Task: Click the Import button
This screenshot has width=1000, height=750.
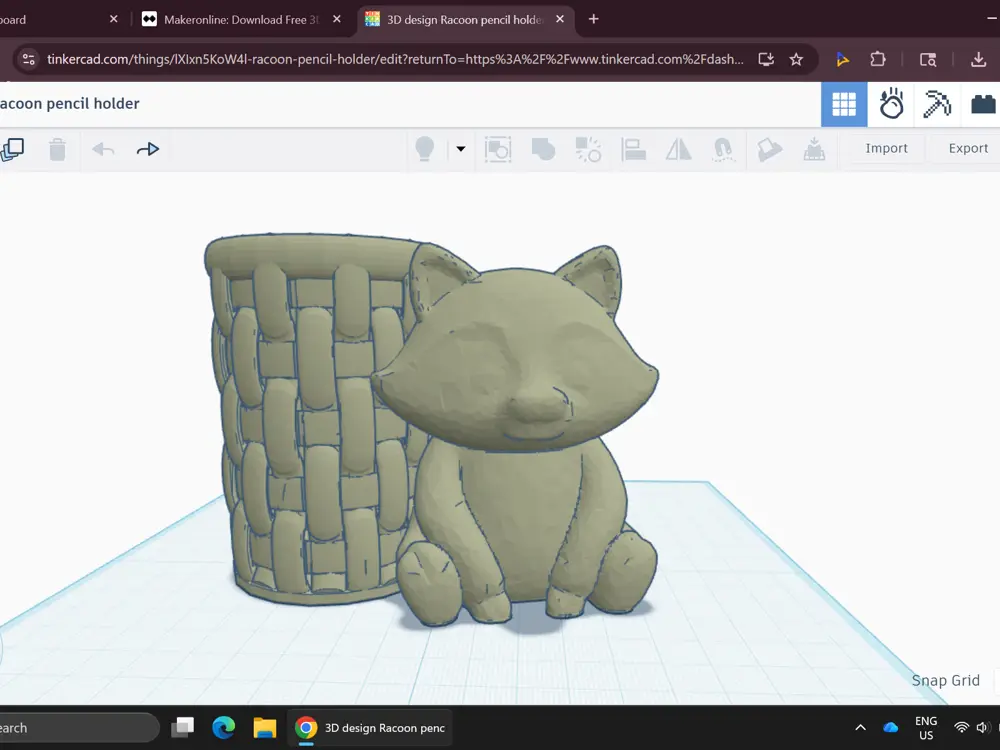Action: coord(886,148)
